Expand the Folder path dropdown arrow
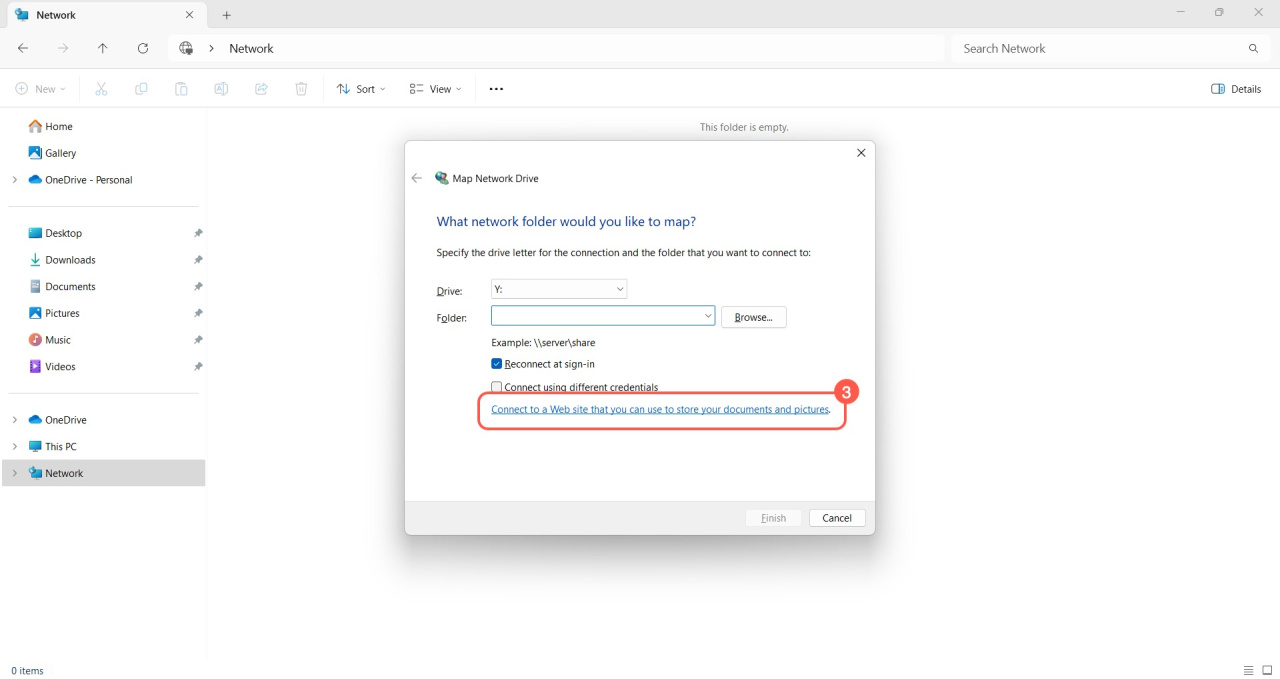1280x679 pixels. (x=708, y=316)
